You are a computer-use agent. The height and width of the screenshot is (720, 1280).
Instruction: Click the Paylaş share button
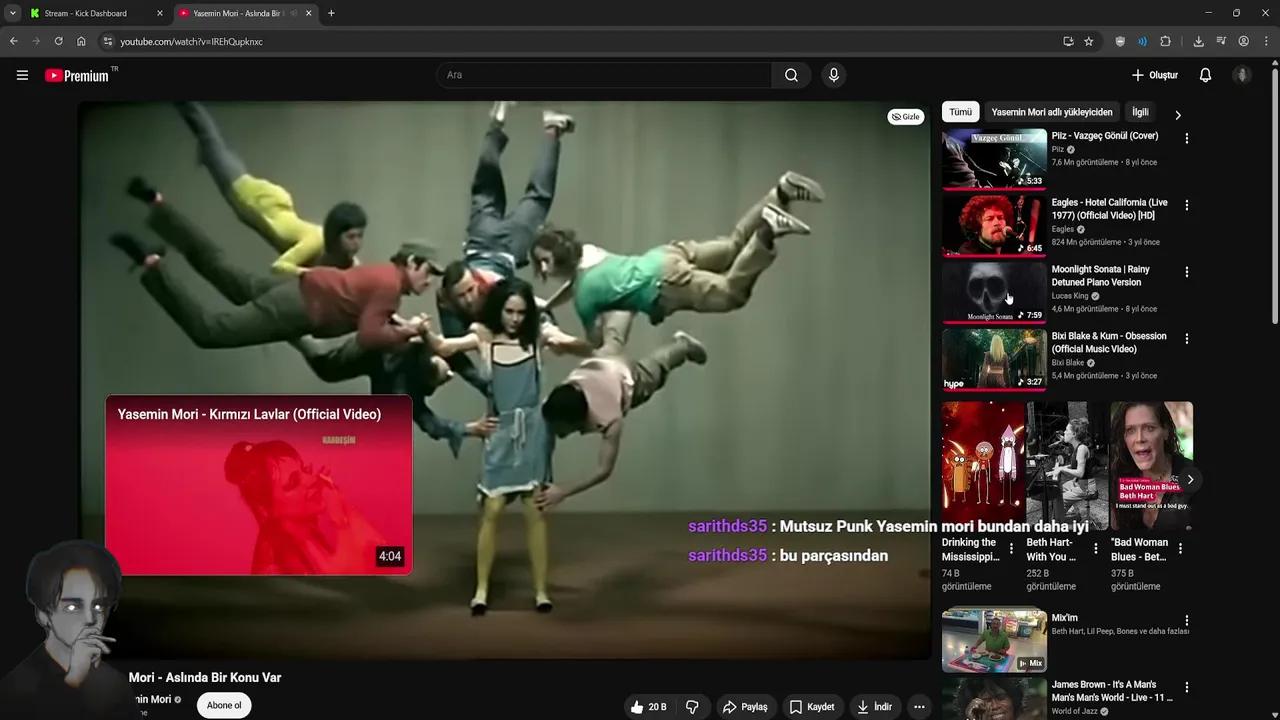click(x=745, y=707)
